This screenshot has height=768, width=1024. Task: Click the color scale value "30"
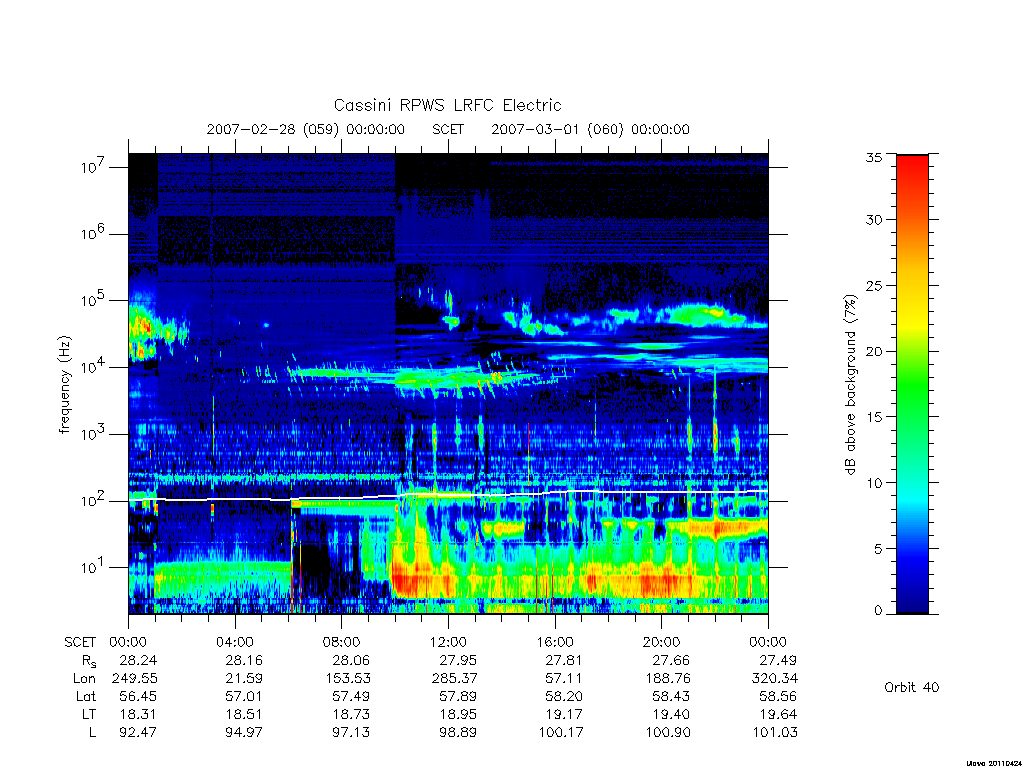873,219
